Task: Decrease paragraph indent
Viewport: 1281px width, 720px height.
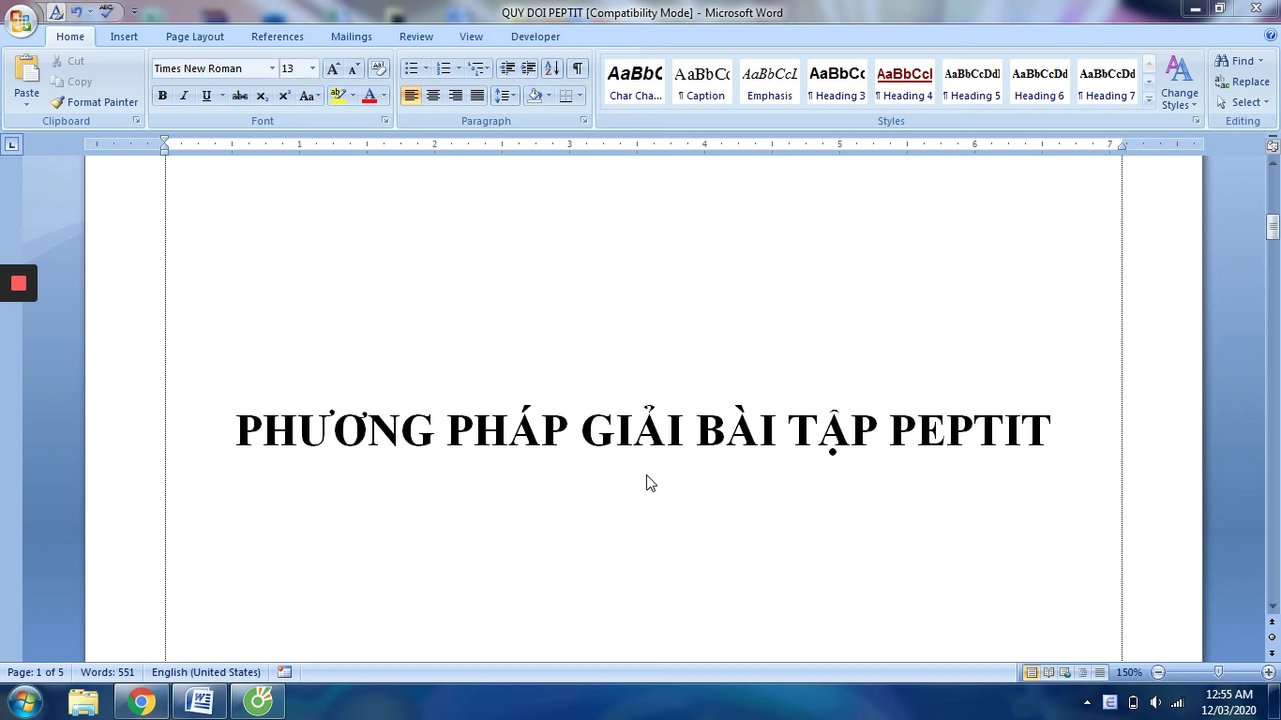Action: pos(507,68)
